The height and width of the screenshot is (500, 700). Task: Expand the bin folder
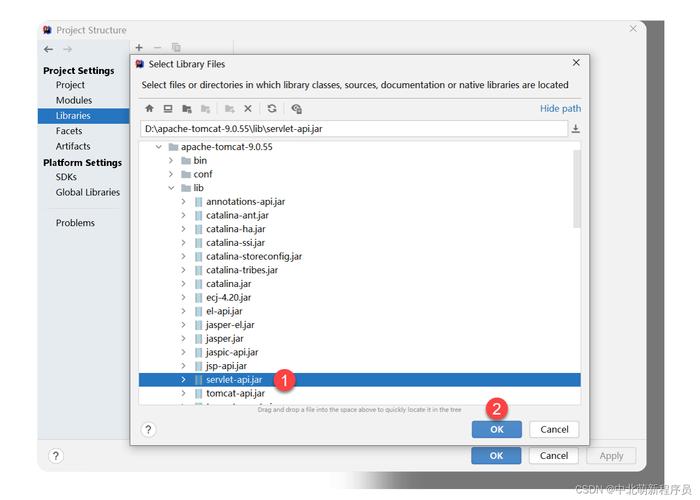(171, 160)
